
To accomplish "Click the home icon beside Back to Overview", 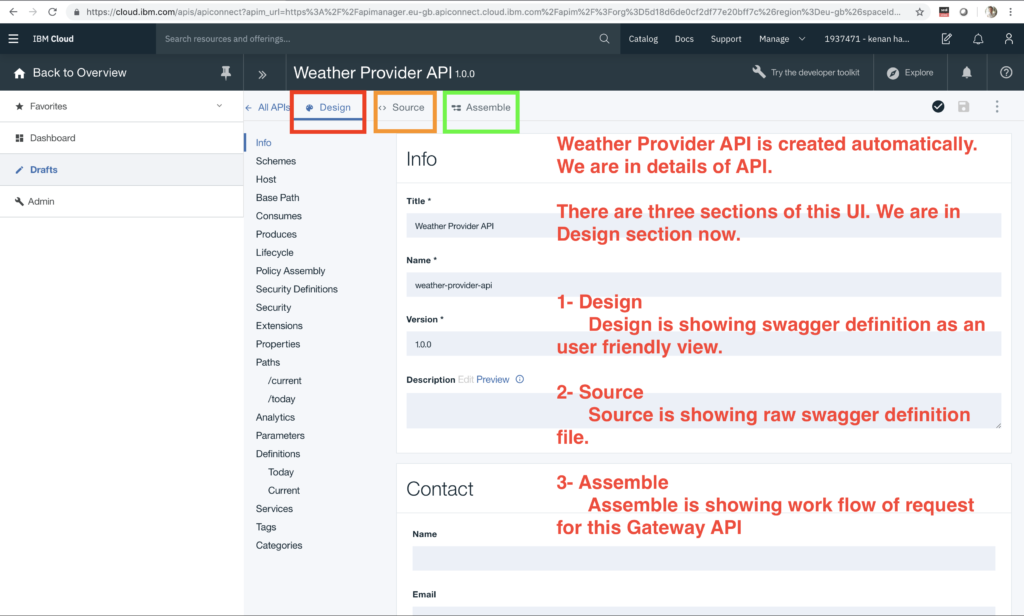I will [20, 73].
